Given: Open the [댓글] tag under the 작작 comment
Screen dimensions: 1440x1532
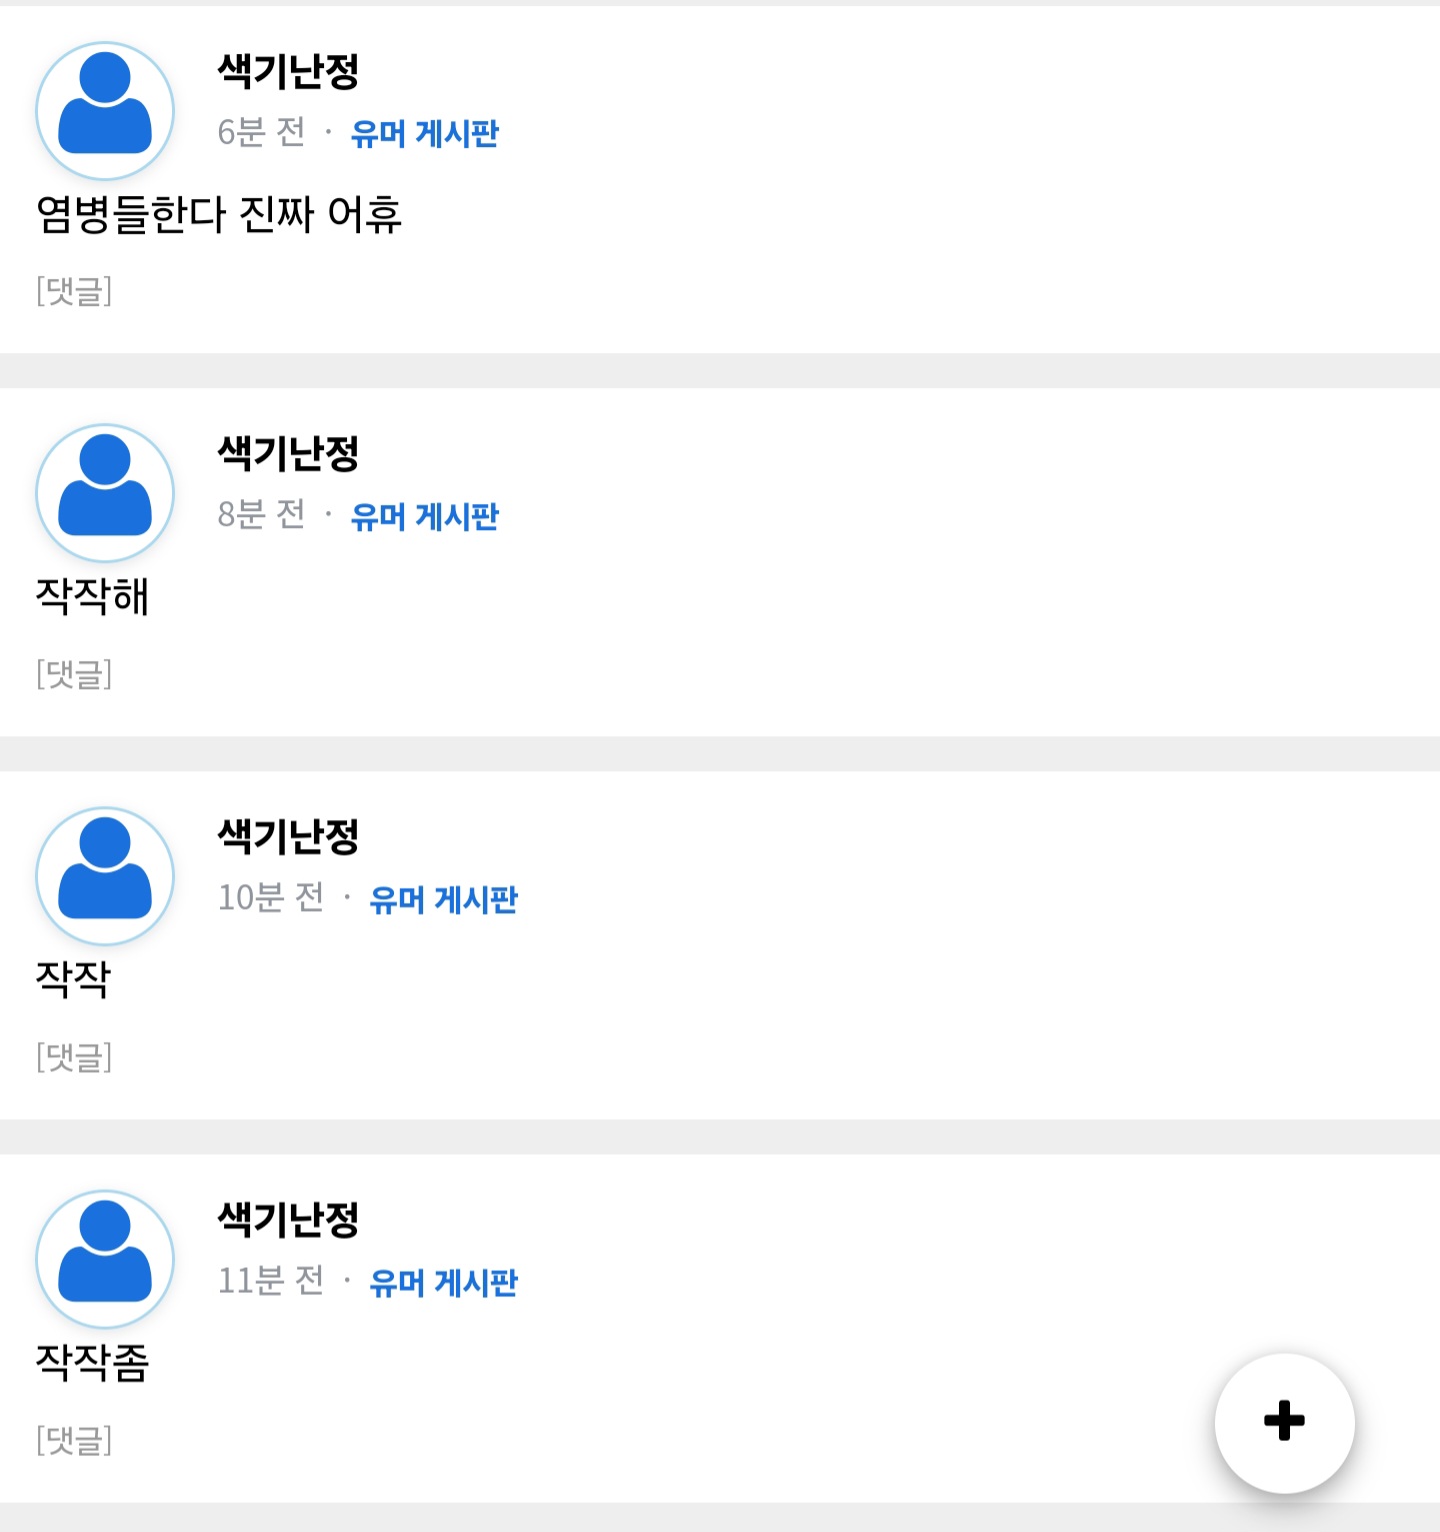Looking at the screenshot, I should click(74, 1057).
